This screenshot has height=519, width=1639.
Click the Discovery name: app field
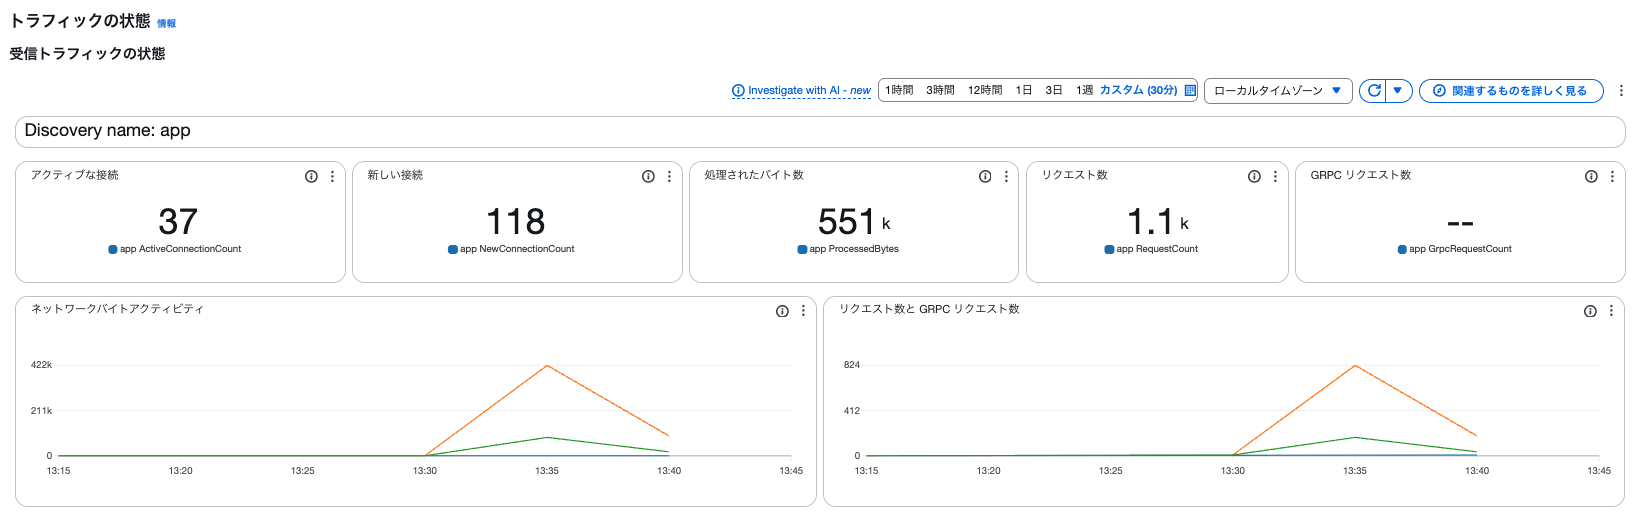point(820,131)
